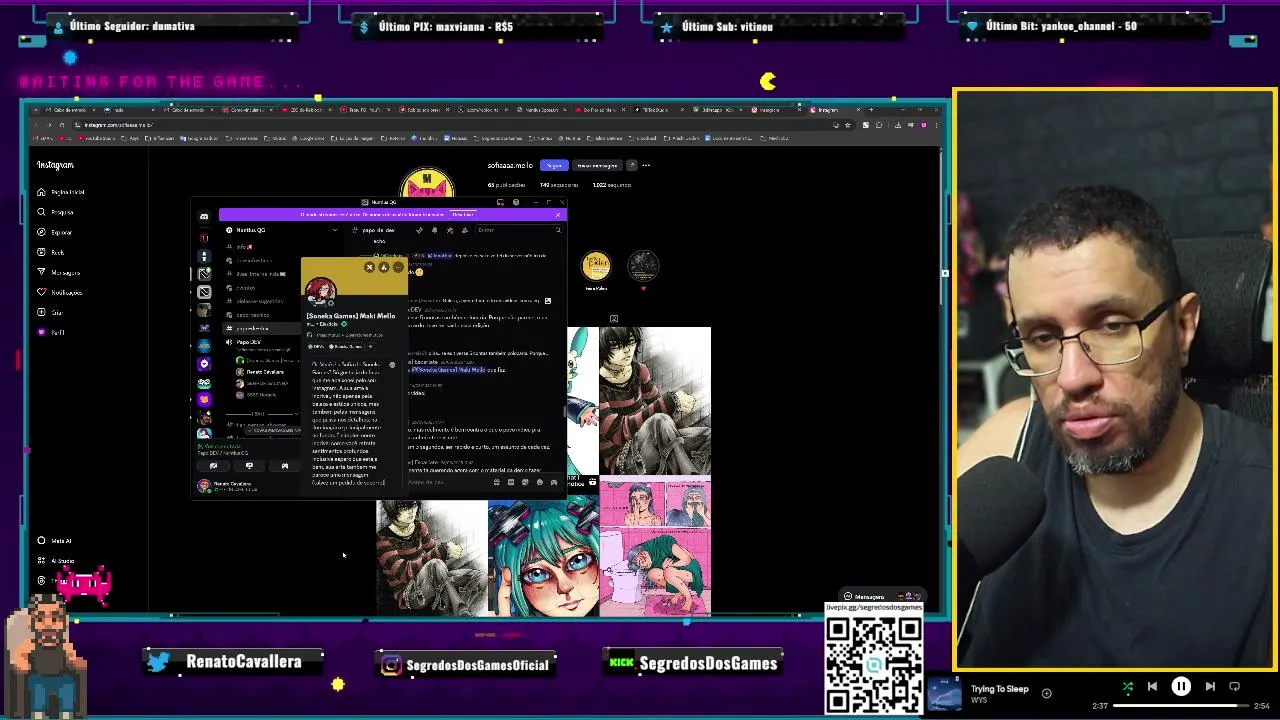Toggle Discord camera button in voice panel
Image resolution: width=1280 pixels, height=720 pixels.
click(x=213, y=466)
